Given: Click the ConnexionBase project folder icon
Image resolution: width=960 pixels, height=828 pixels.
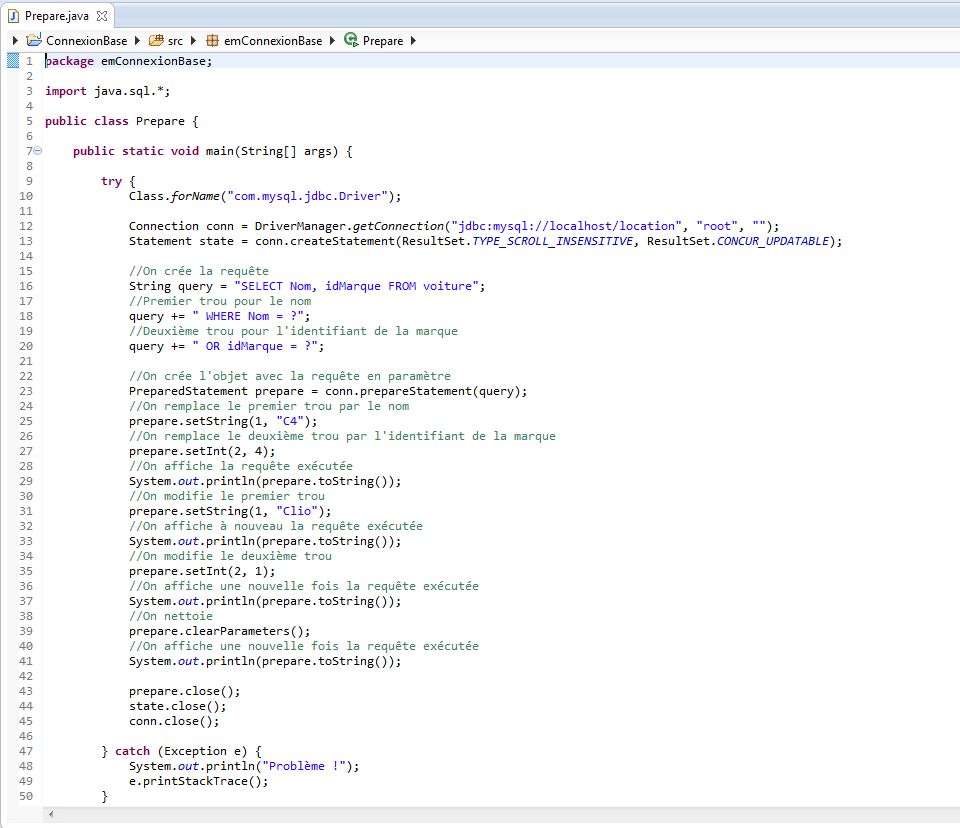Looking at the screenshot, I should pos(35,41).
